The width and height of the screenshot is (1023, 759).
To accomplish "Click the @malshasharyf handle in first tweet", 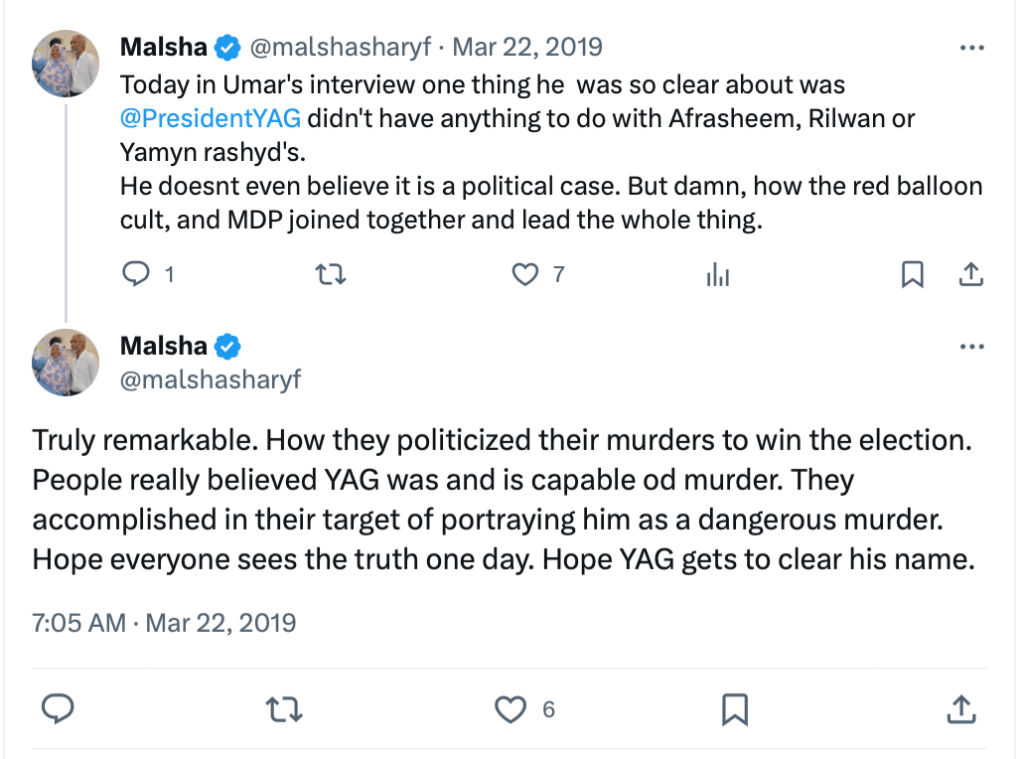I will [x=342, y=47].
